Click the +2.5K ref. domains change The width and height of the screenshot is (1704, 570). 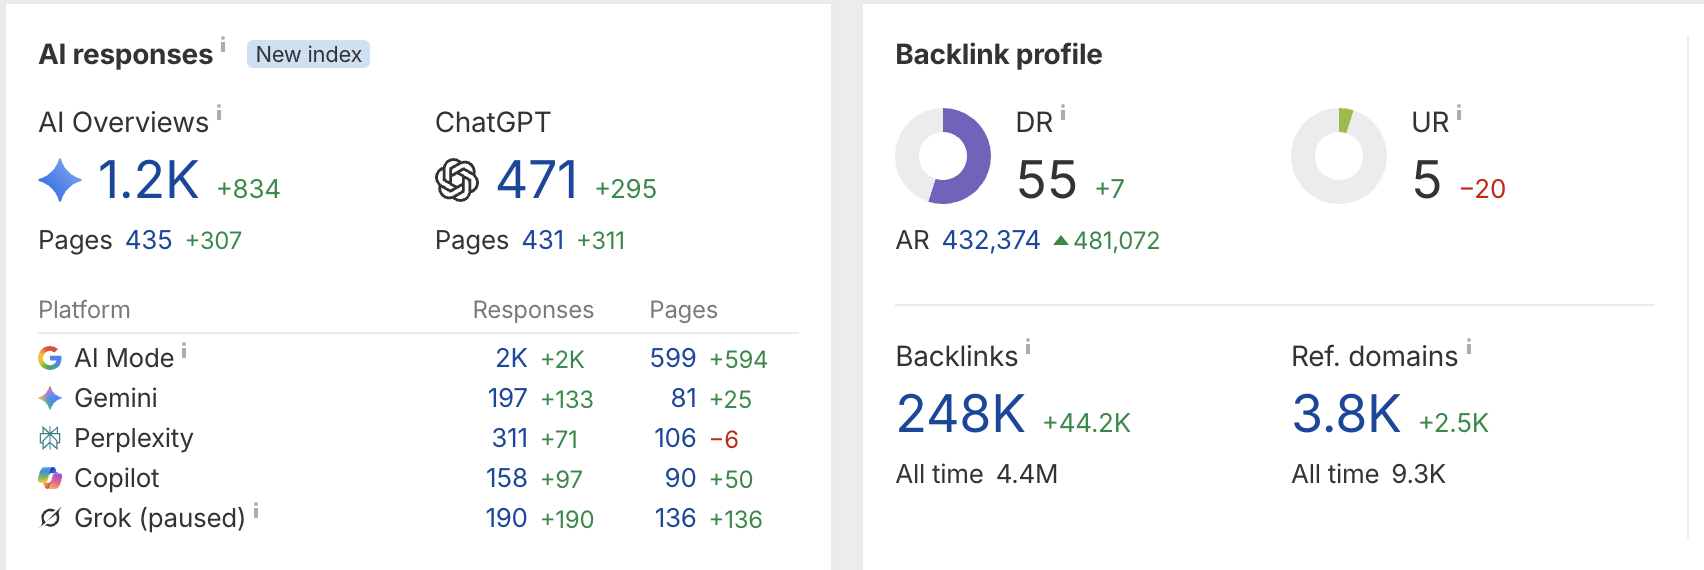coord(1454,423)
